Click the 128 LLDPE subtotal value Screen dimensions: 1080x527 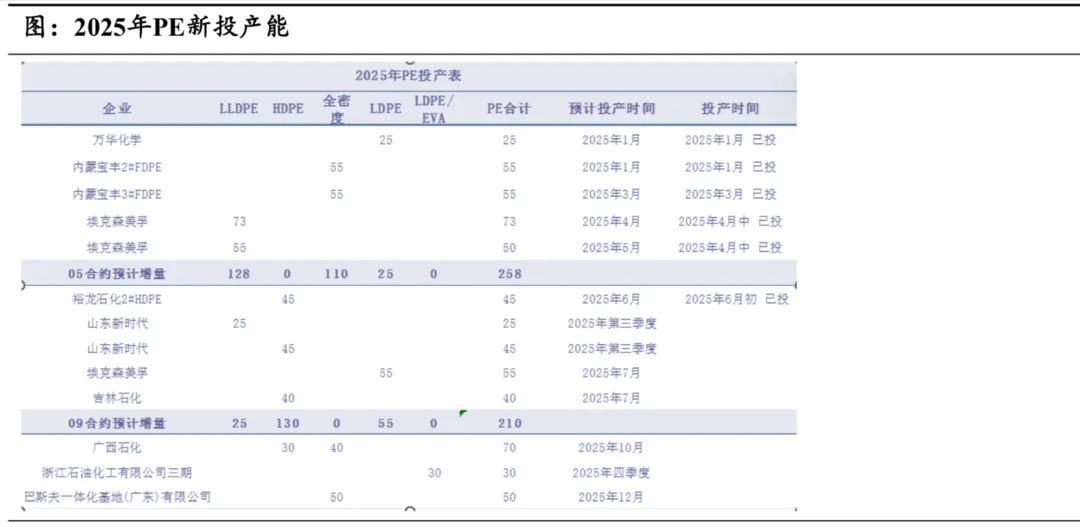239,274
